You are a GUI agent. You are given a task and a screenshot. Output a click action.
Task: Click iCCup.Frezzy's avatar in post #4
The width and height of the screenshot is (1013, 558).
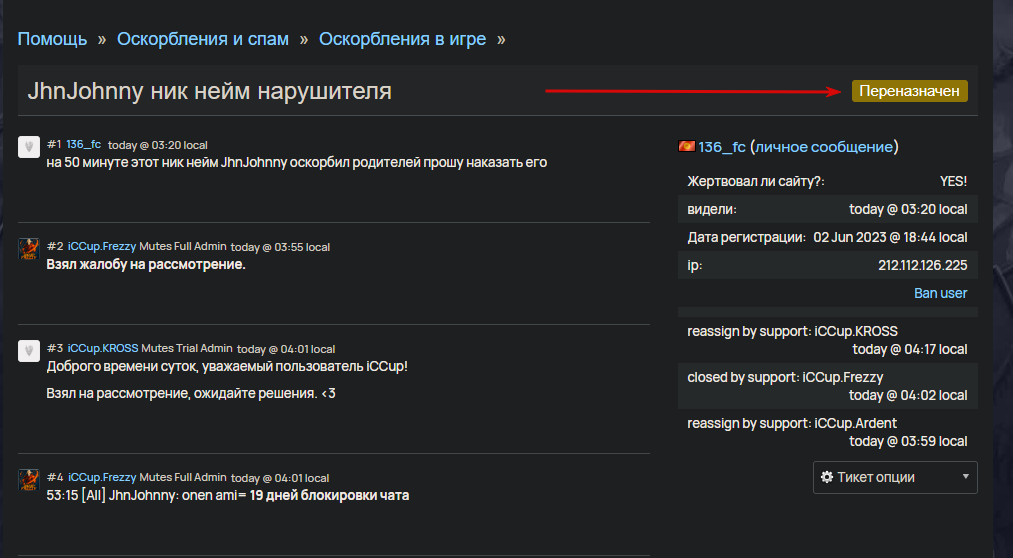click(28, 480)
